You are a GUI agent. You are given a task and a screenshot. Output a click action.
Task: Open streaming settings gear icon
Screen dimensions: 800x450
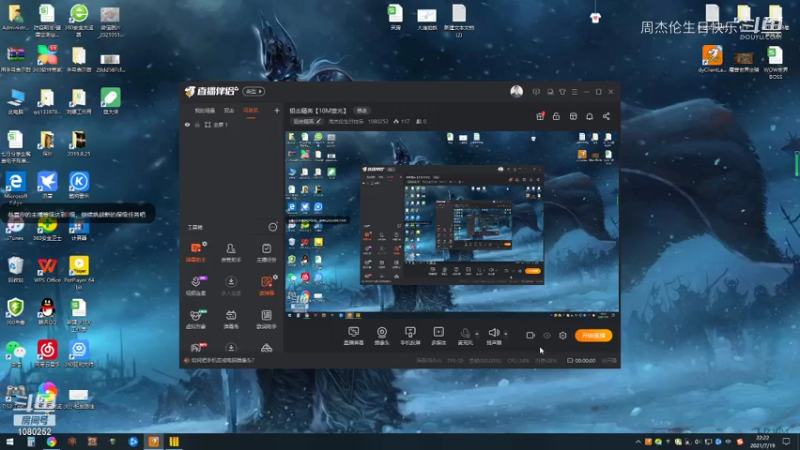[x=563, y=335]
